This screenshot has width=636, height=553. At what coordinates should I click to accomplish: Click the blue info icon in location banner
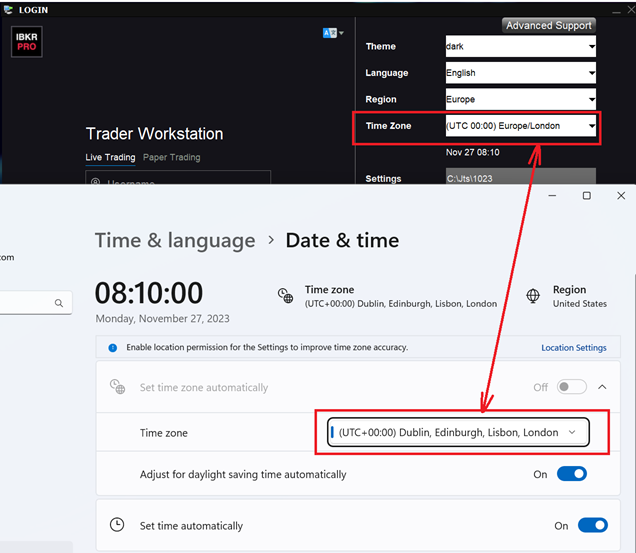113,348
